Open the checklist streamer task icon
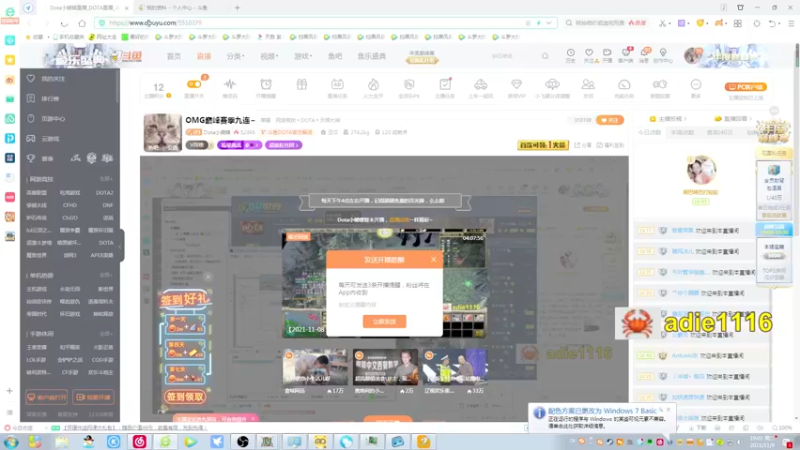Viewport: 800px width, 450px height. 445,84
